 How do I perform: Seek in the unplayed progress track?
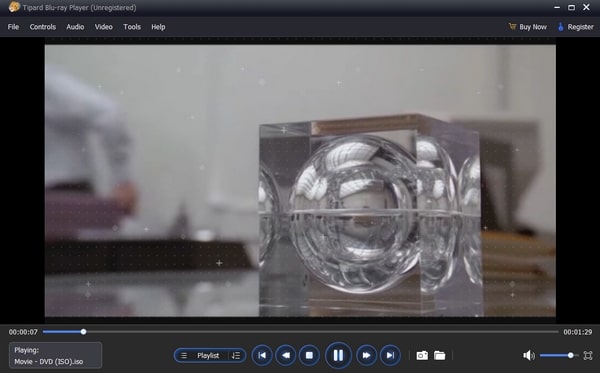[322, 332]
